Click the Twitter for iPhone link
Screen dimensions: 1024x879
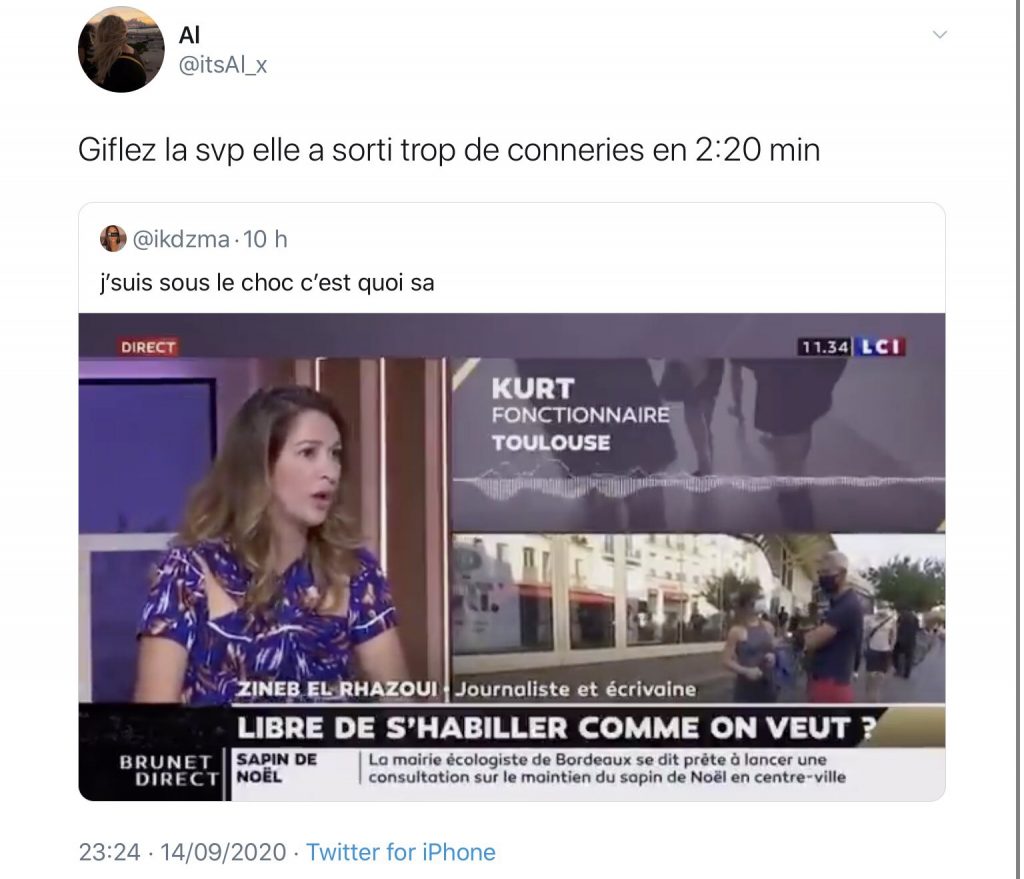[x=400, y=852]
